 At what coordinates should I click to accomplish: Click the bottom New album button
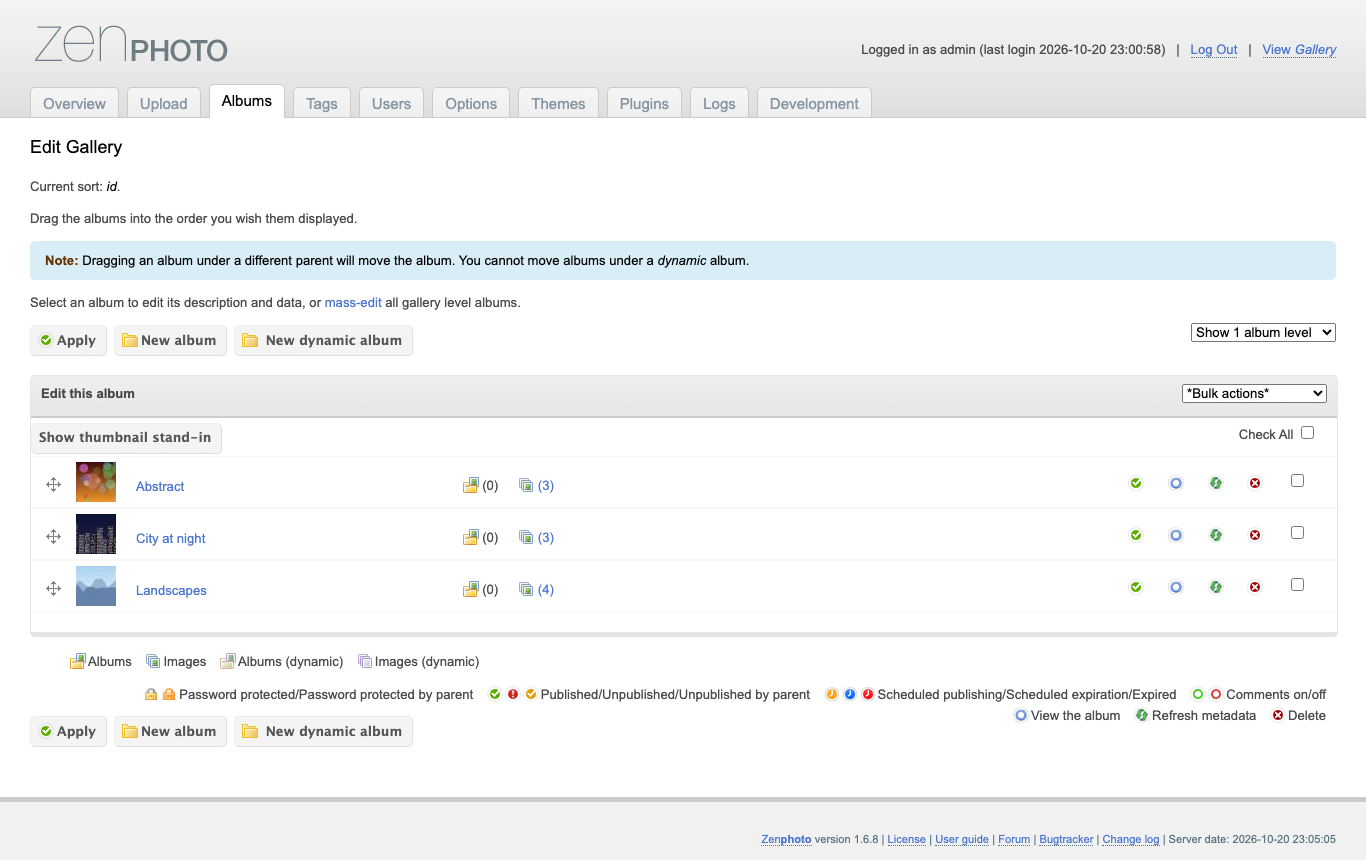(170, 731)
